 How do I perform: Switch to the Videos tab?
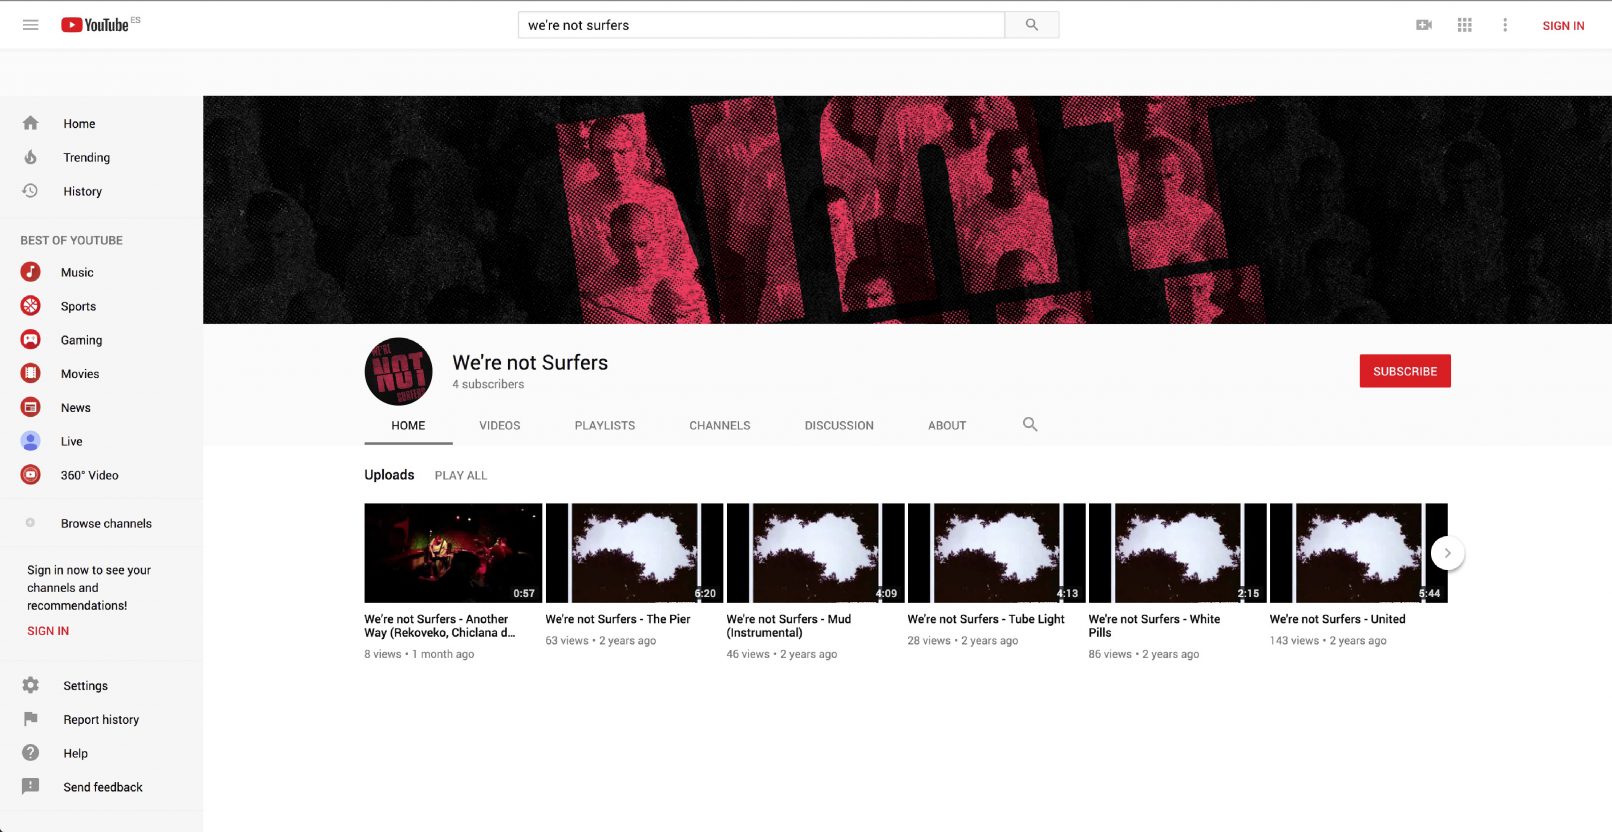[499, 426]
